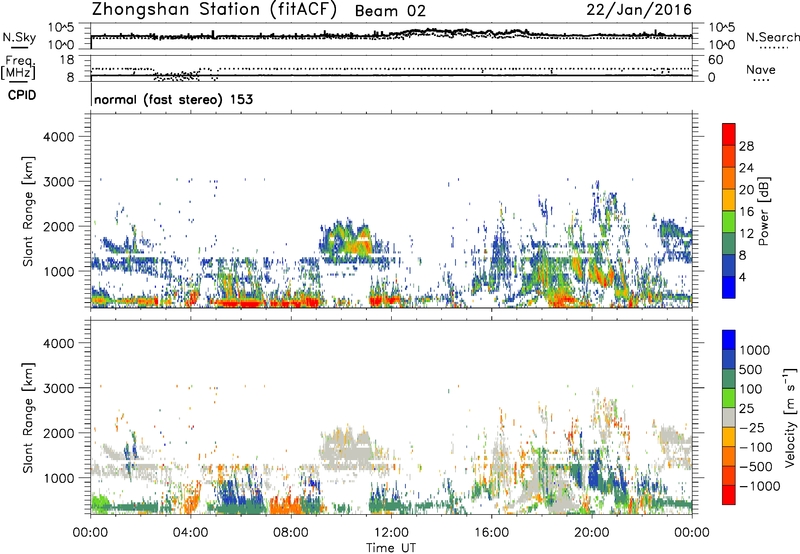This screenshot has height=554, width=800.
Task: Click the '-1000' label on the velocity scale
Action: pos(760,486)
